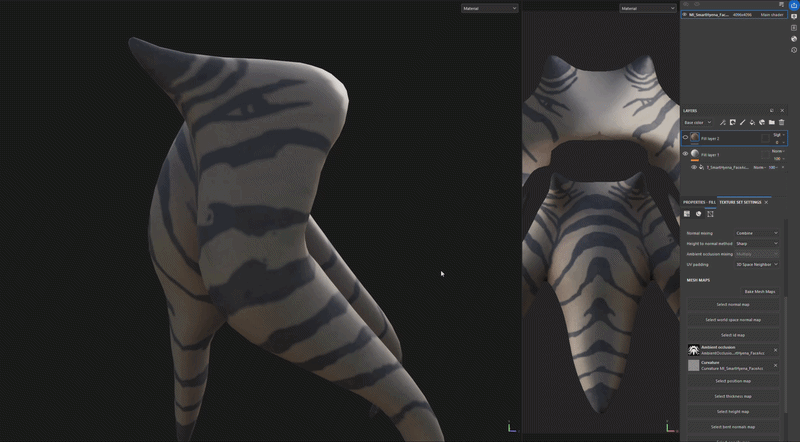Select the fill projection icon in Properties
Viewport: 800px width, 442px height.
point(687,214)
